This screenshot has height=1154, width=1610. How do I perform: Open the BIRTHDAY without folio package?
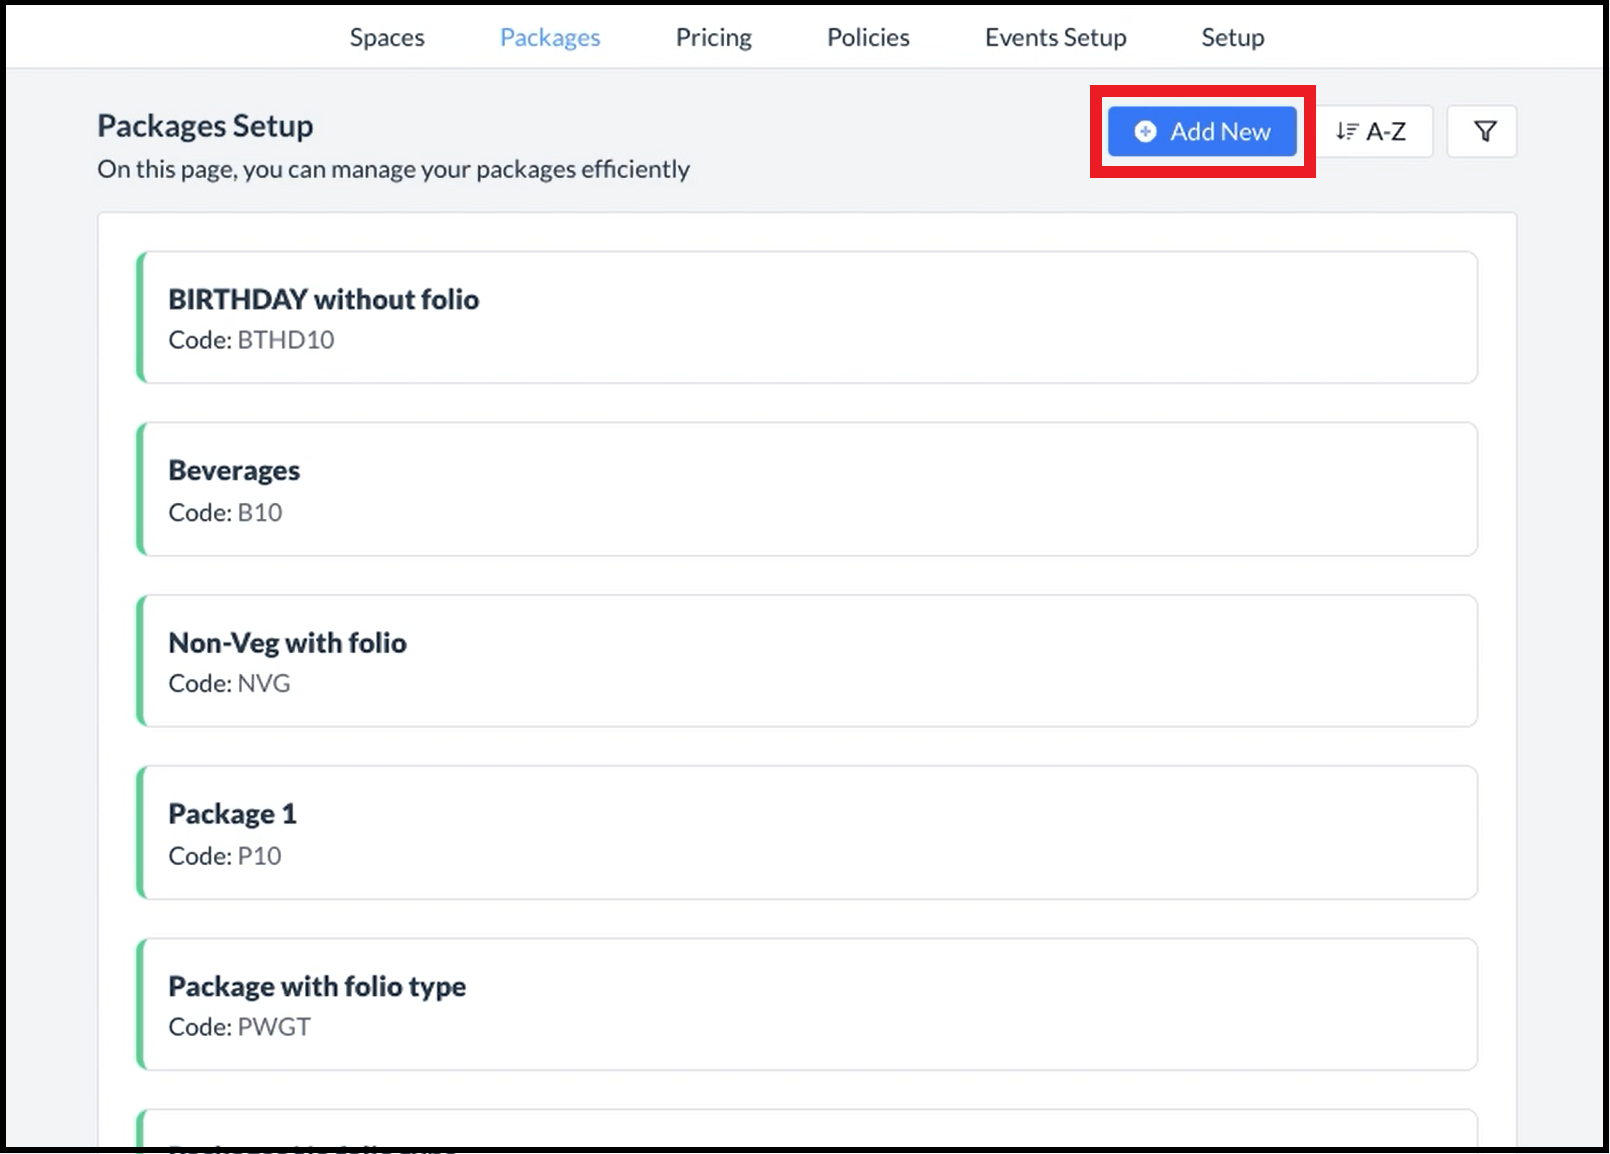(806, 318)
